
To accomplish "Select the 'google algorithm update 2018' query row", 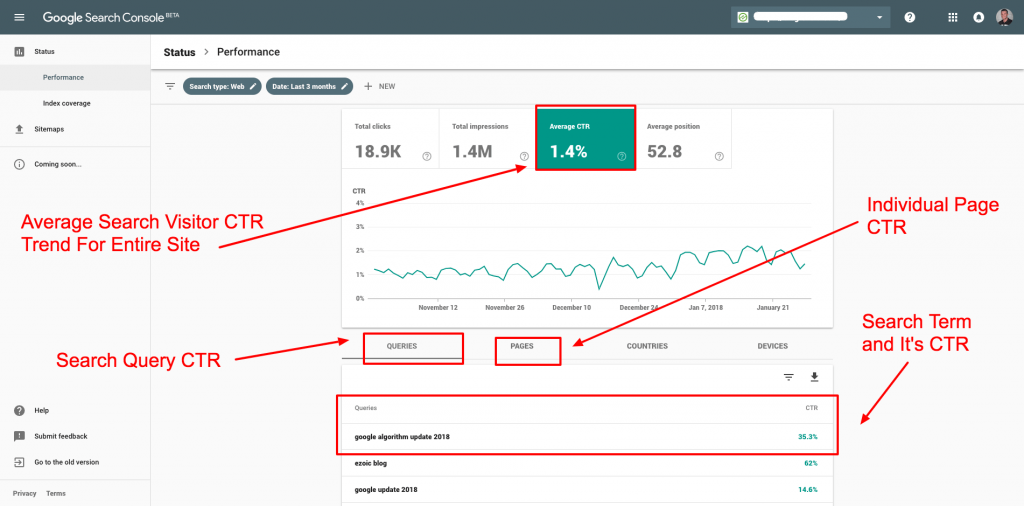I will tap(587, 437).
